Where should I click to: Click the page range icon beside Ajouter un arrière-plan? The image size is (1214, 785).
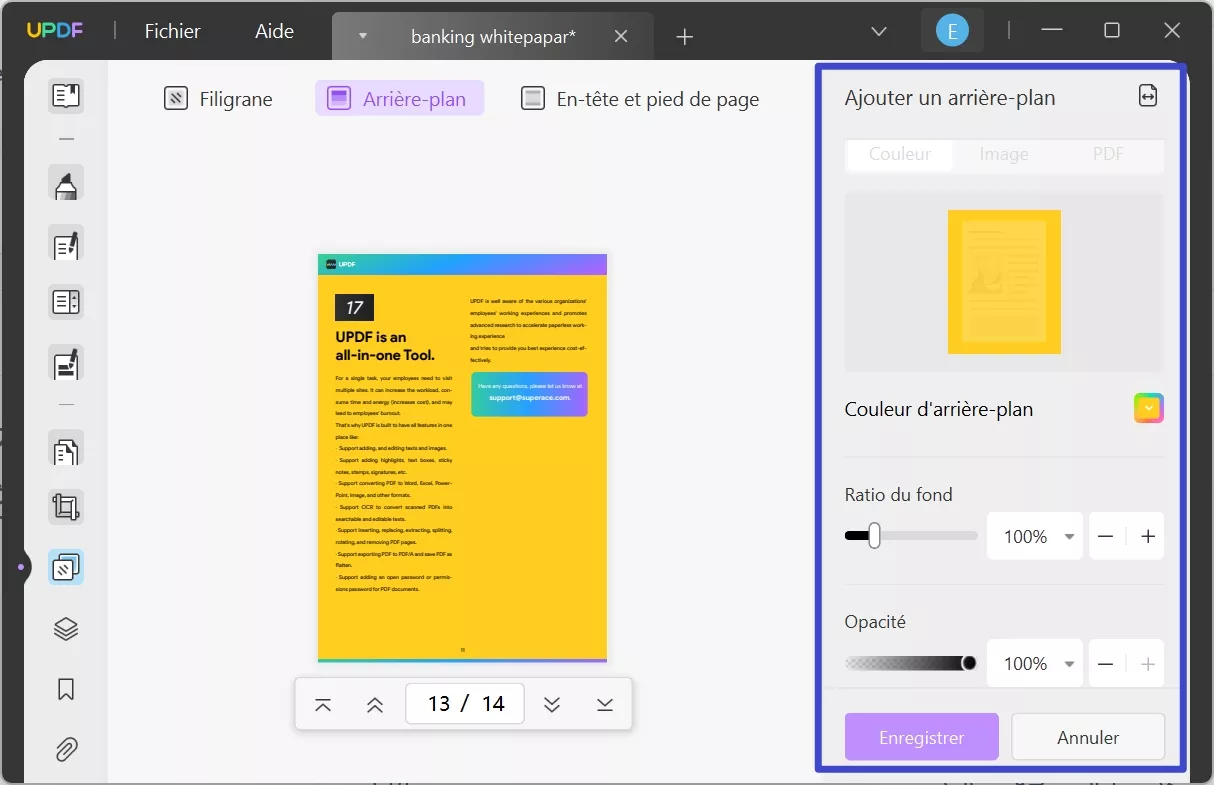[x=1148, y=96]
